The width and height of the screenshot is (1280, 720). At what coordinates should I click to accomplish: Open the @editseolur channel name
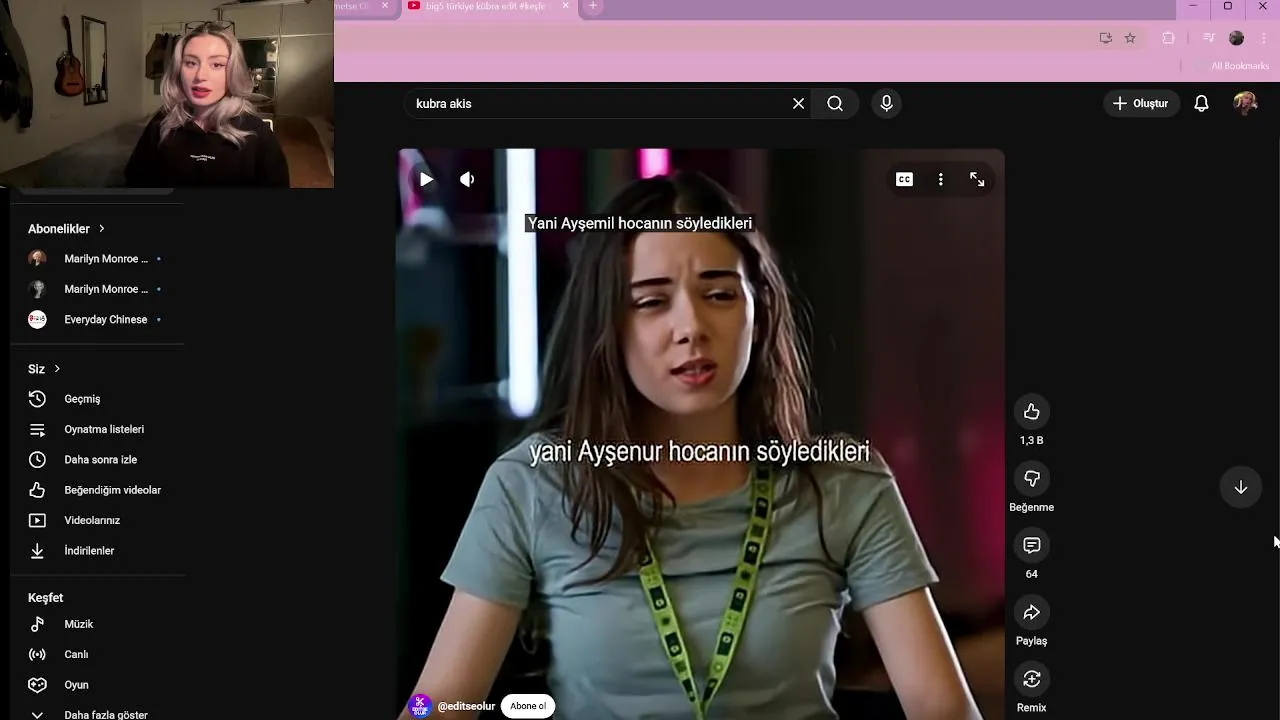466,706
